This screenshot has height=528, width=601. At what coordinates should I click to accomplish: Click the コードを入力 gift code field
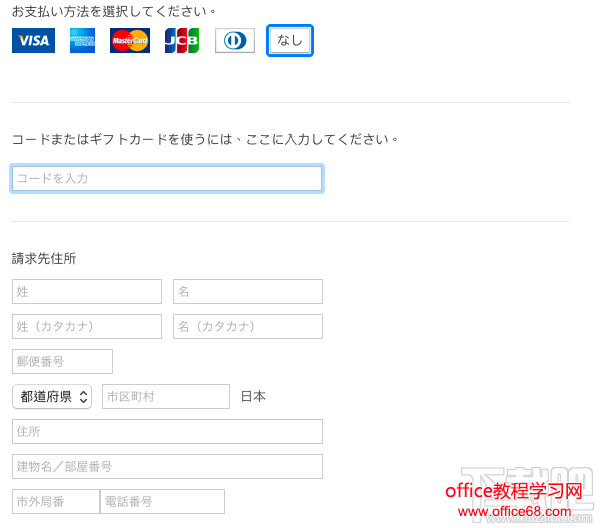coord(167,178)
